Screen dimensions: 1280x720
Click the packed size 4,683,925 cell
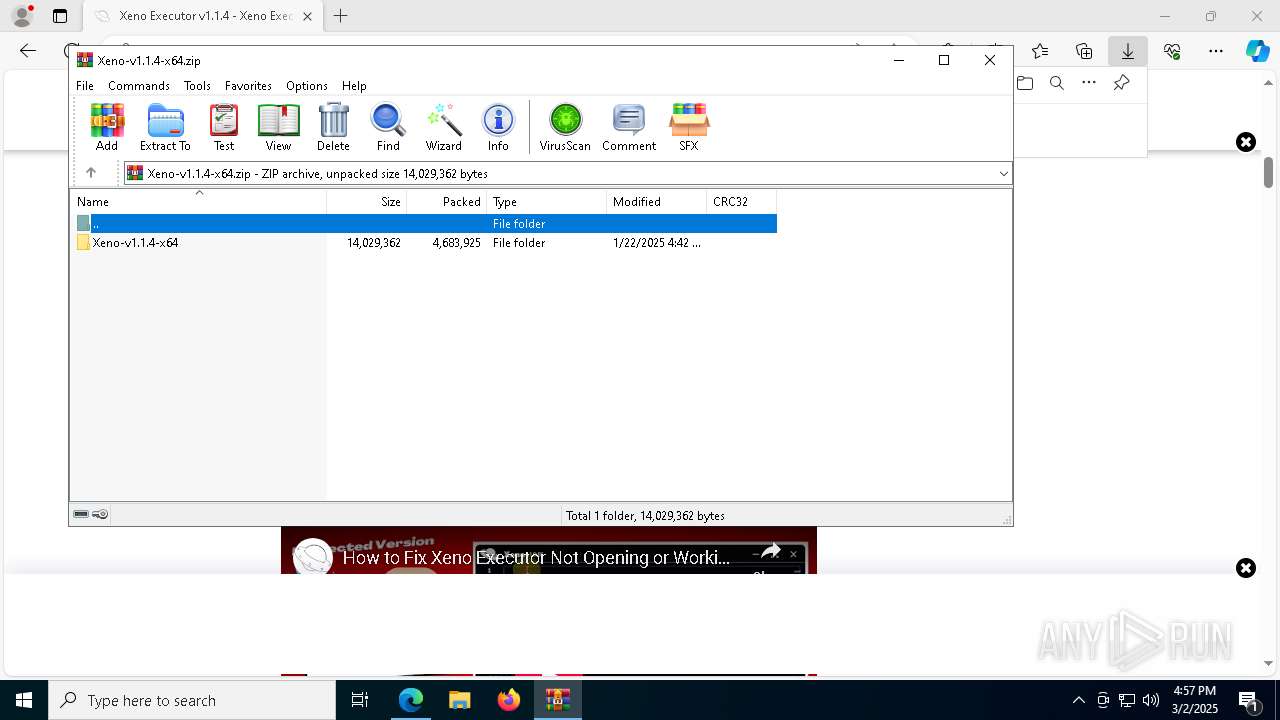point(457,243)
